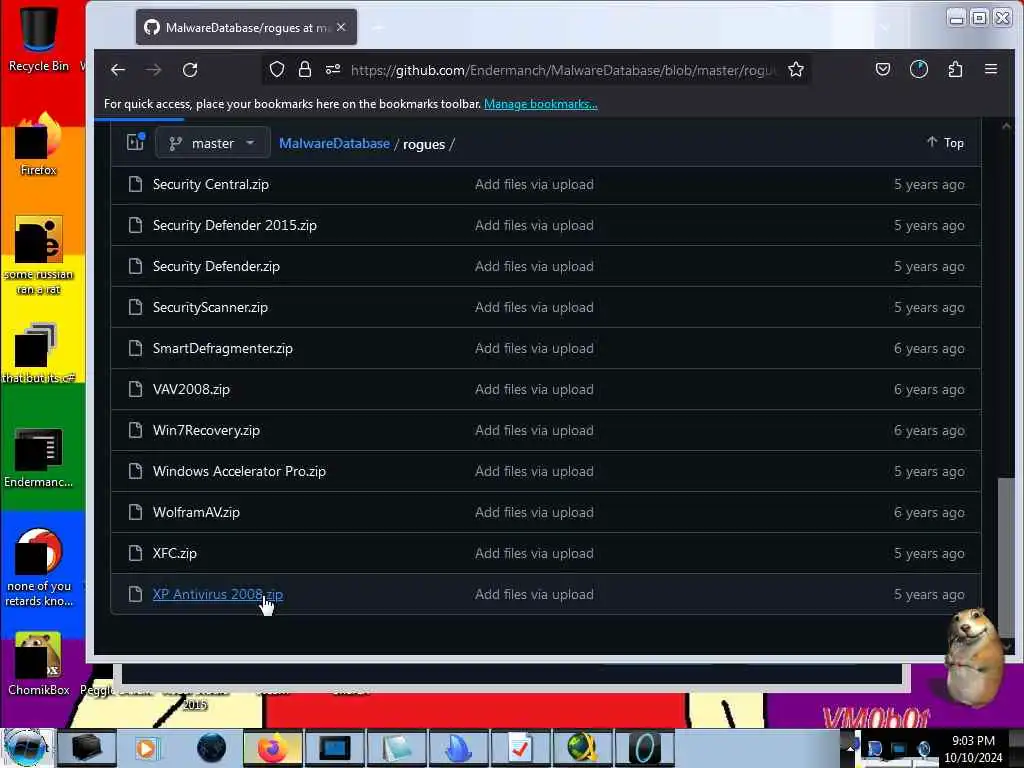Select the MalwareDatabase/rogues browser tab
Viewport: 1024px width, 768px height.
[246, 27]
